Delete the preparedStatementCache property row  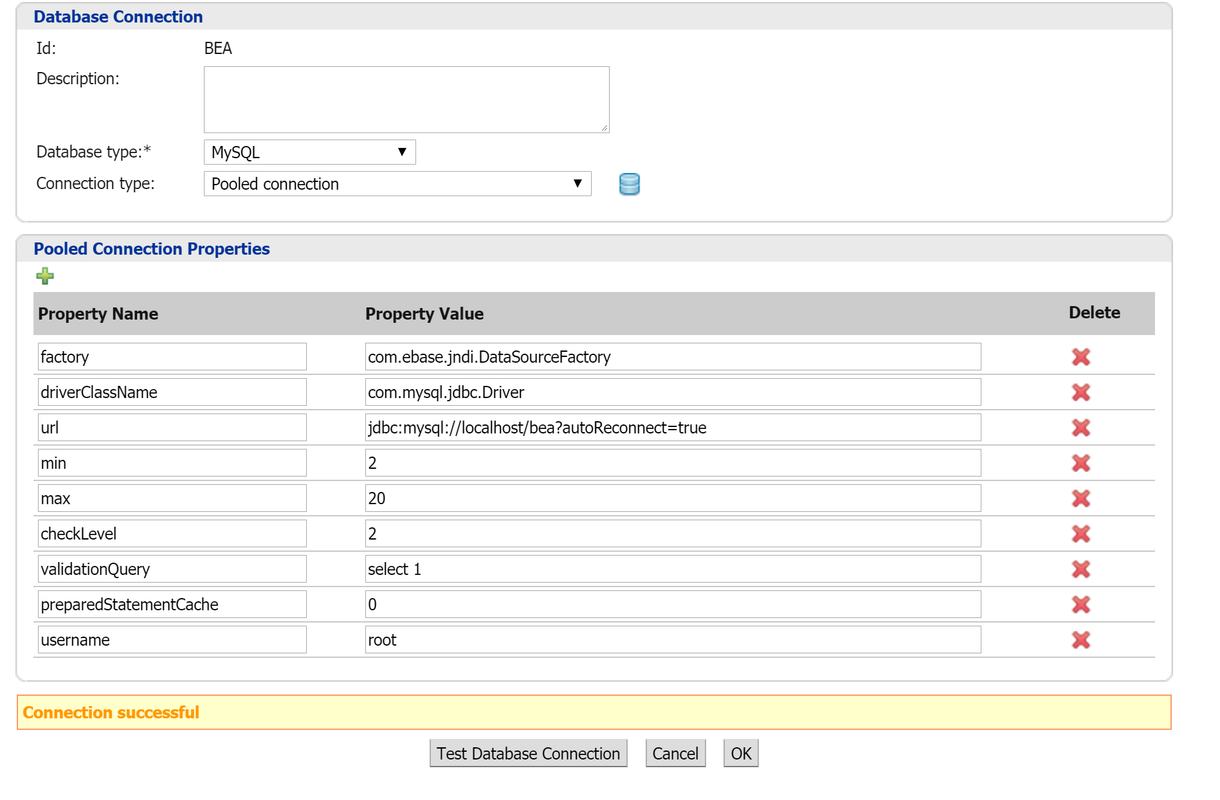(1080, 605)
